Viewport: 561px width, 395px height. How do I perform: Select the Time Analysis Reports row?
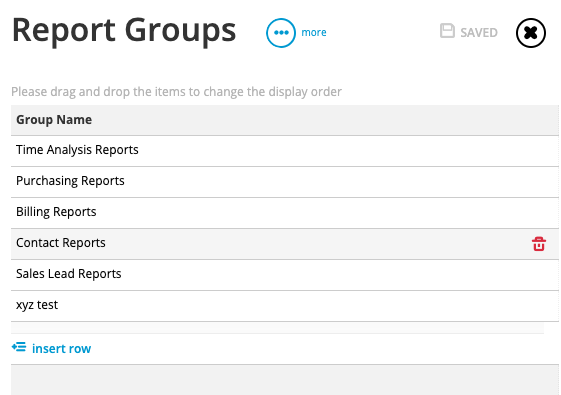click(x=285, y=151)
